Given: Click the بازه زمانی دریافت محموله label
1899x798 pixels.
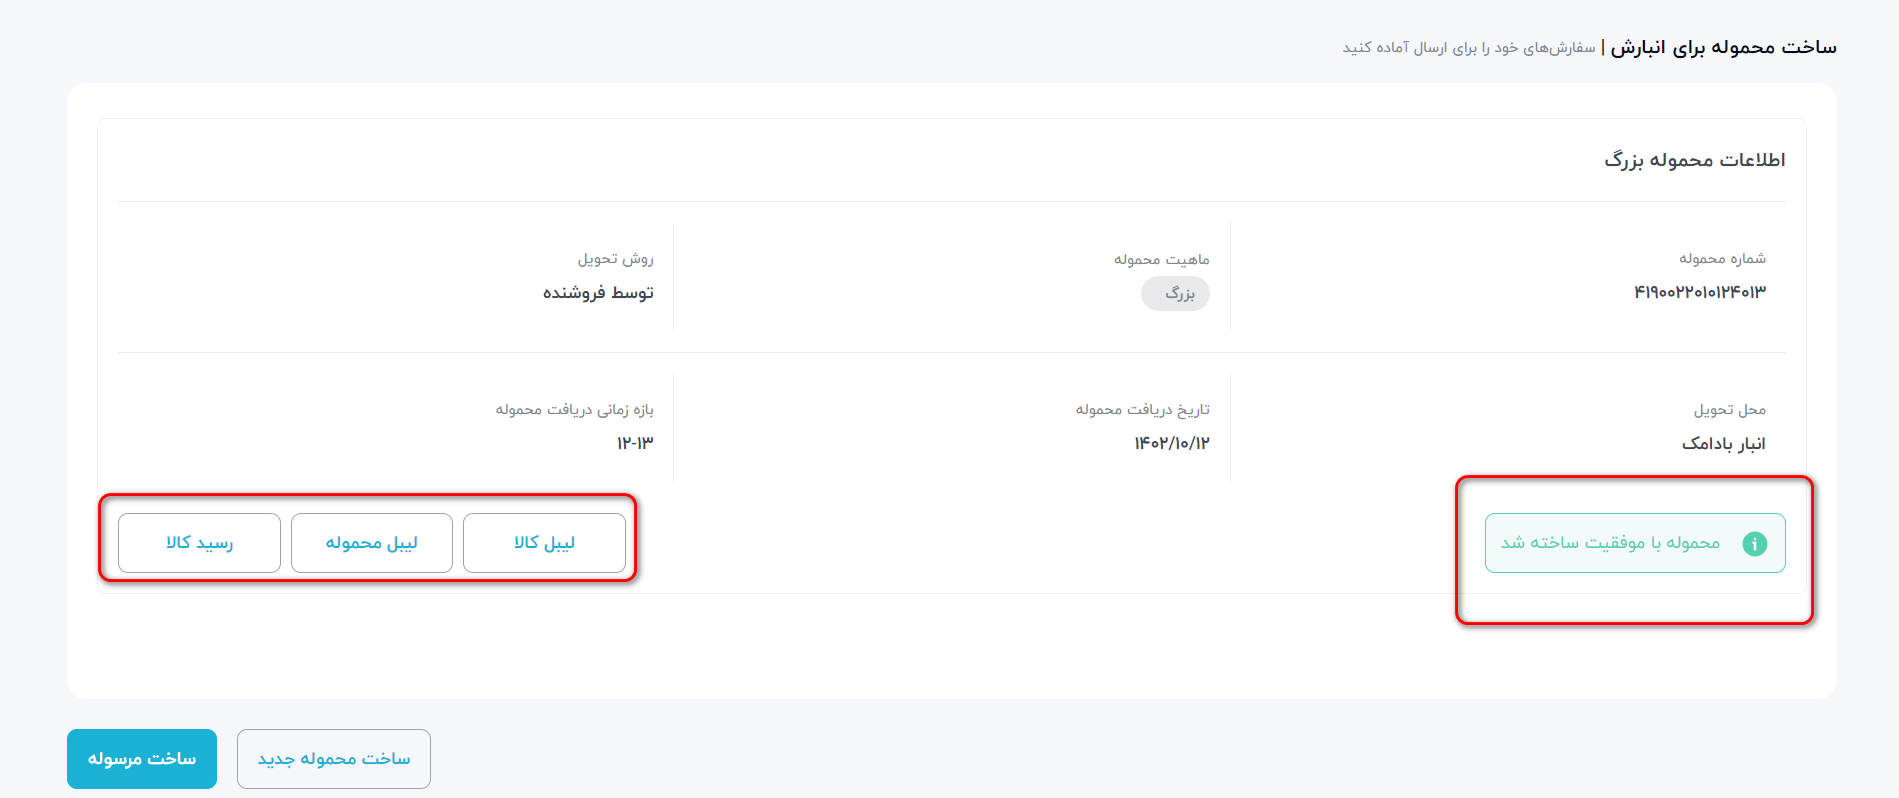Looking at the screenshot, I should [x=575, y=409].
